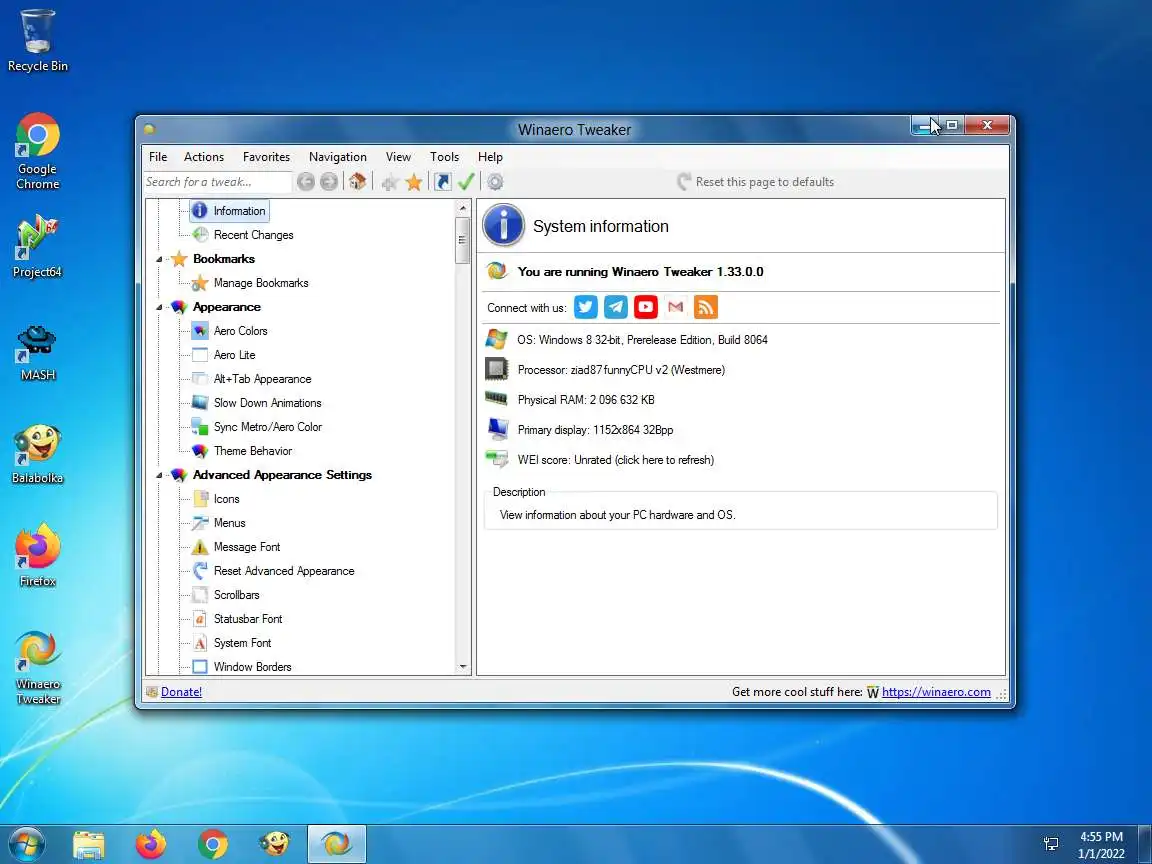Screen dimensions: 1152x864
Task: Select Slow Down Animations in the tree
Action: [267, 403]
